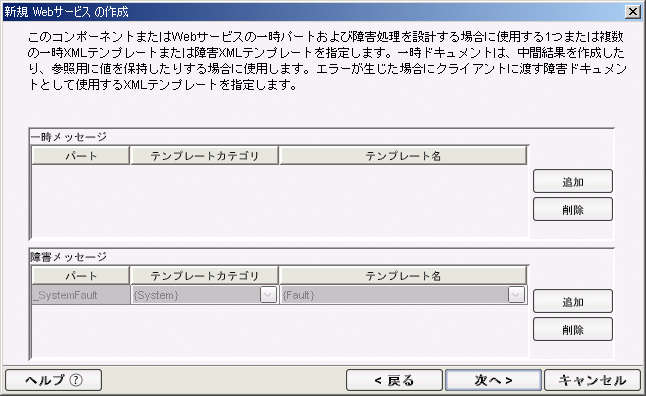Click 削除 button for 一時メッセージ
Viewport: 646px width, 396px height.
click(573, 209)
